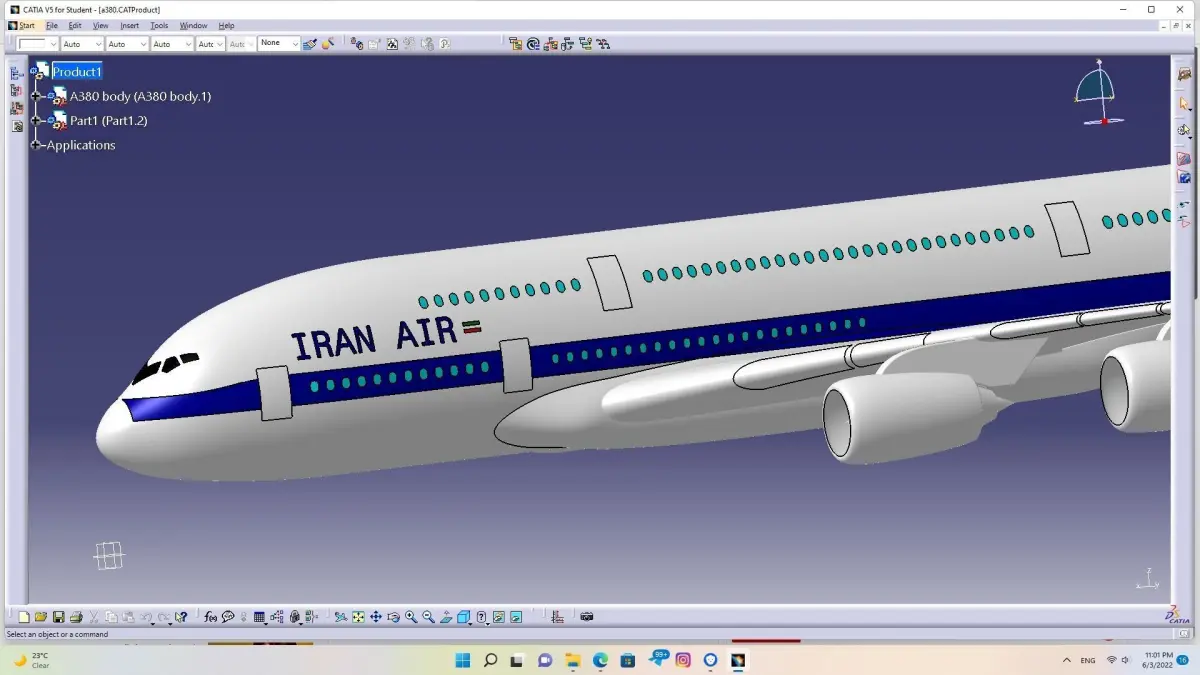Select Product1 in the specification tree
Viewport: 1200px width, 675px height.
click(77, 72)
